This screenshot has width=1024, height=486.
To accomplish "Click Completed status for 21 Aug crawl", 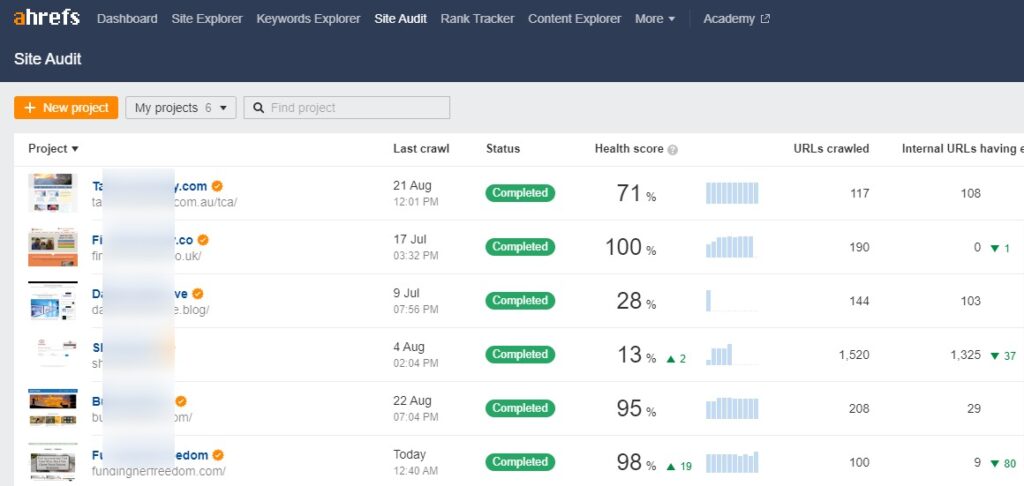I will coord(520,193).
